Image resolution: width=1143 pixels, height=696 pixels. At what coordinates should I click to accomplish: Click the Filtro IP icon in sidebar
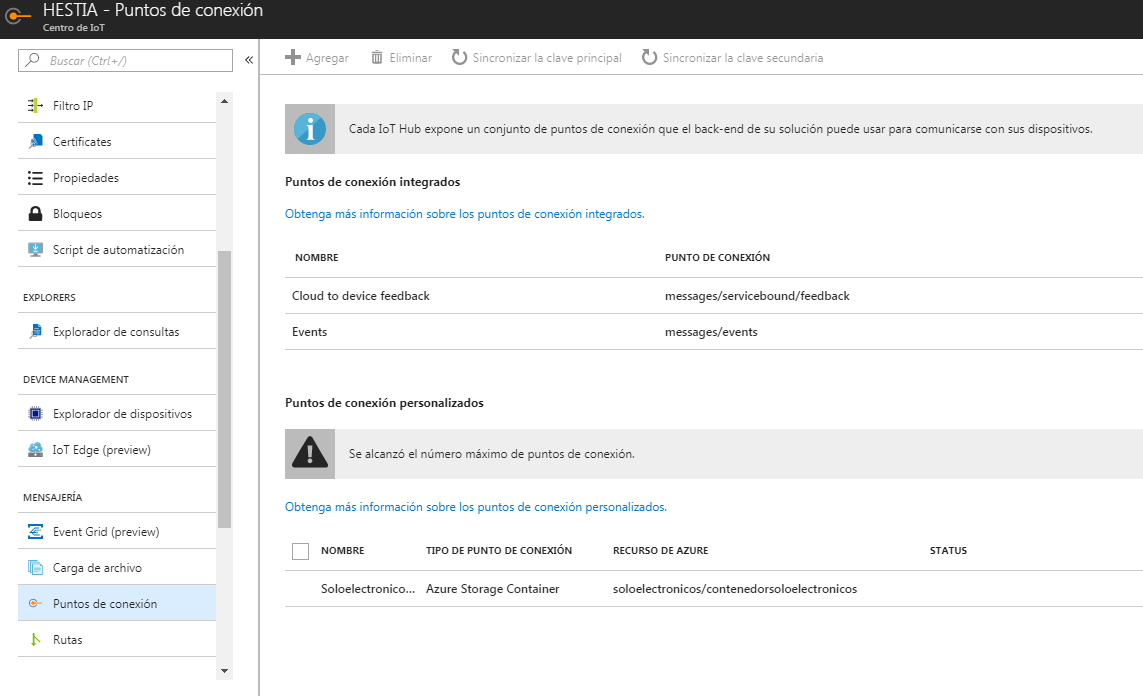coord(35,106)
